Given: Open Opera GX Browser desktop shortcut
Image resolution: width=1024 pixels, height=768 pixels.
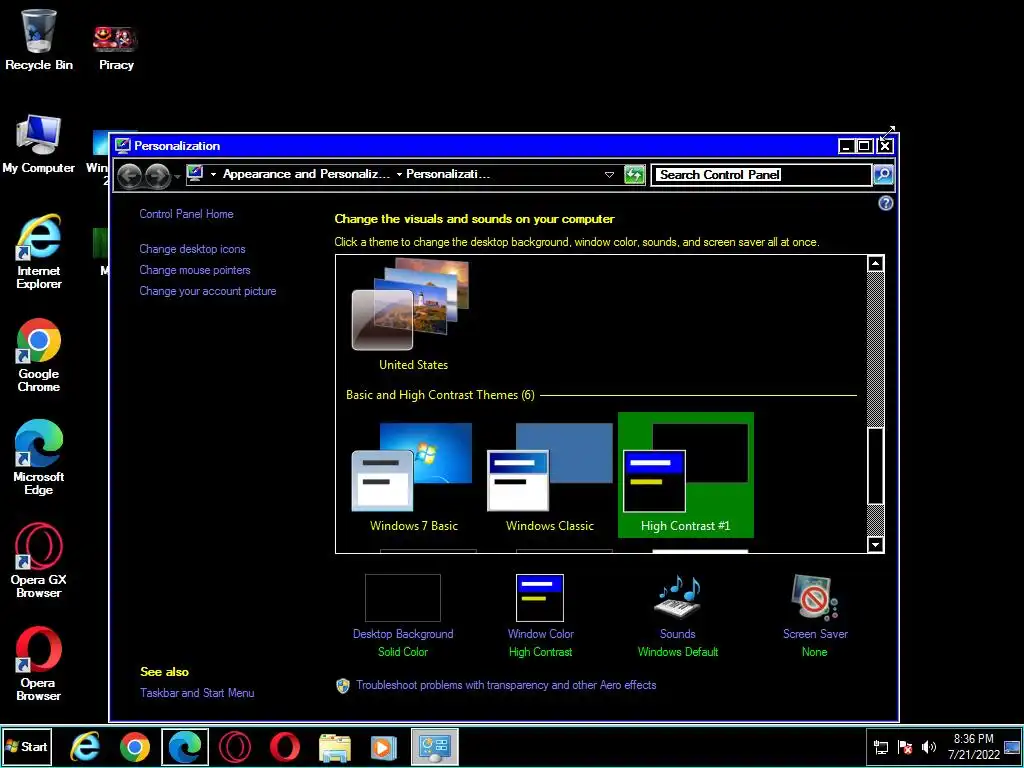Looking at the screenshot, I should 39,560.
